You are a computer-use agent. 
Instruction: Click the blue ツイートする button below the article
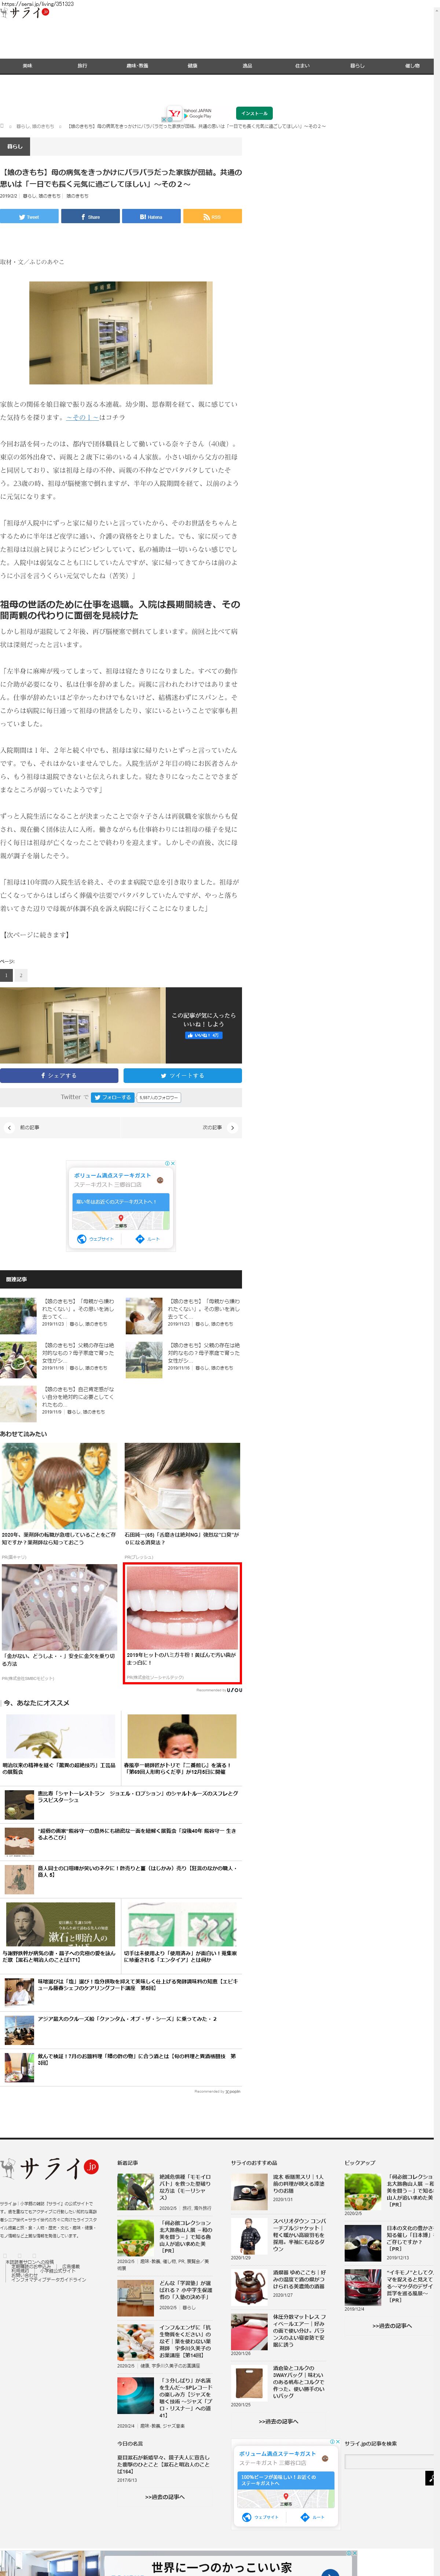[x=182, y=1075]
